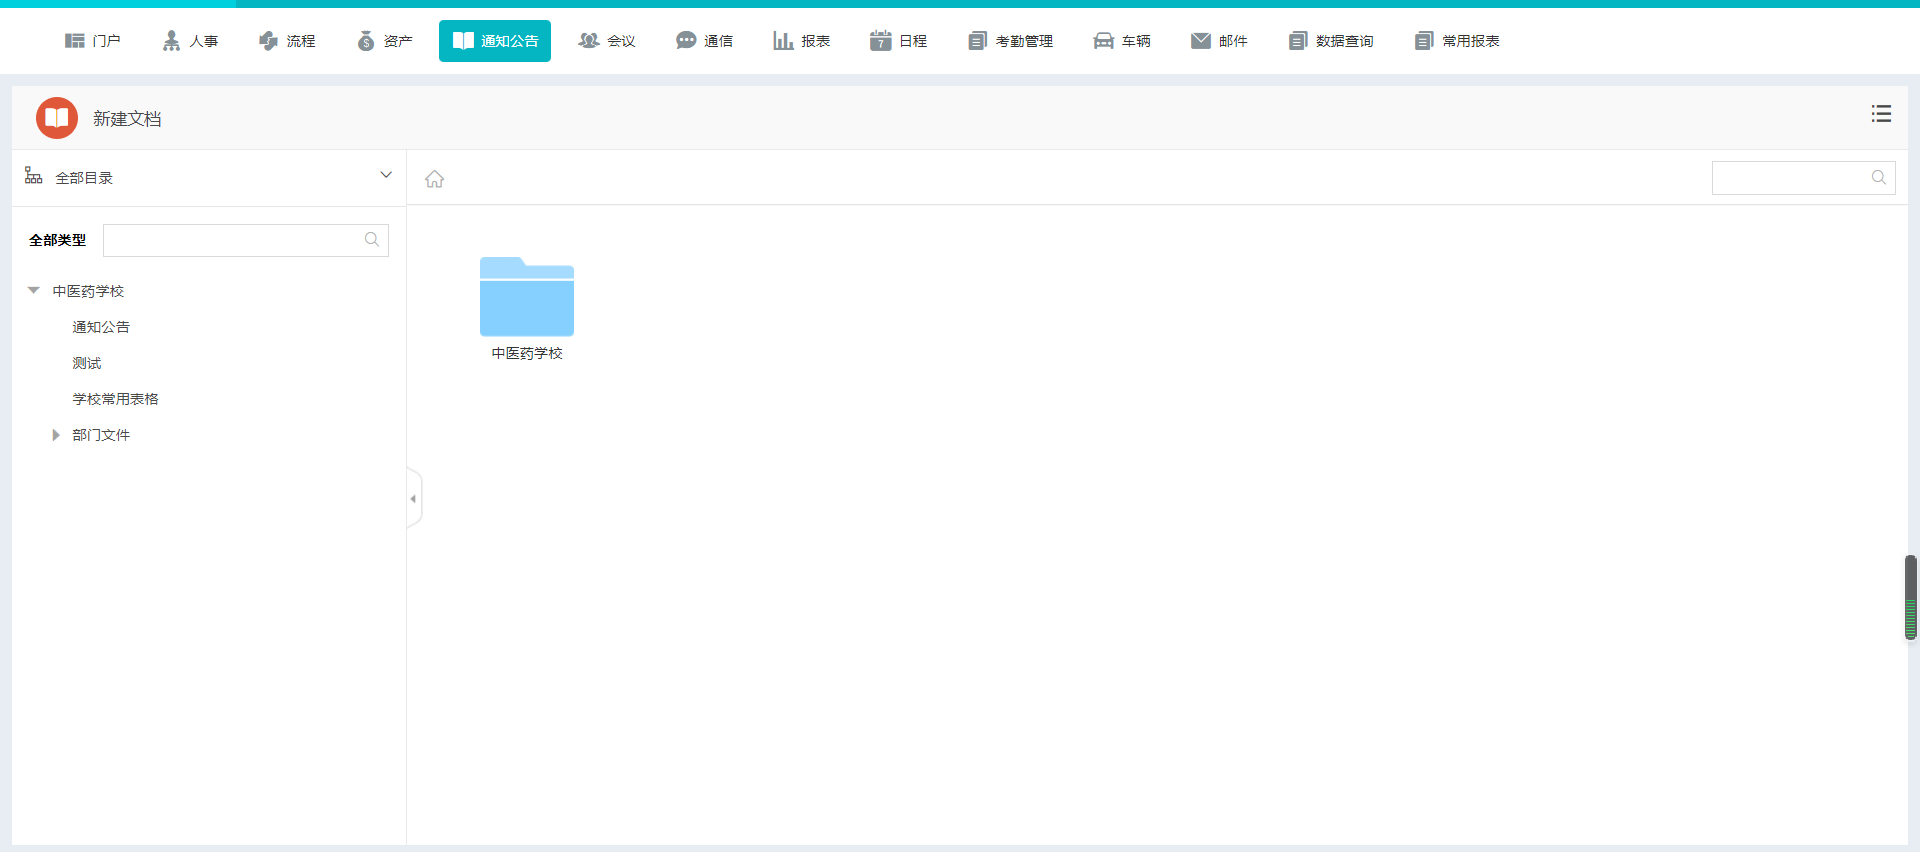The image size is (1920, 852).
Task: Click the vertical scrollbar thumb on right edge
Action: coord(1910,597)
